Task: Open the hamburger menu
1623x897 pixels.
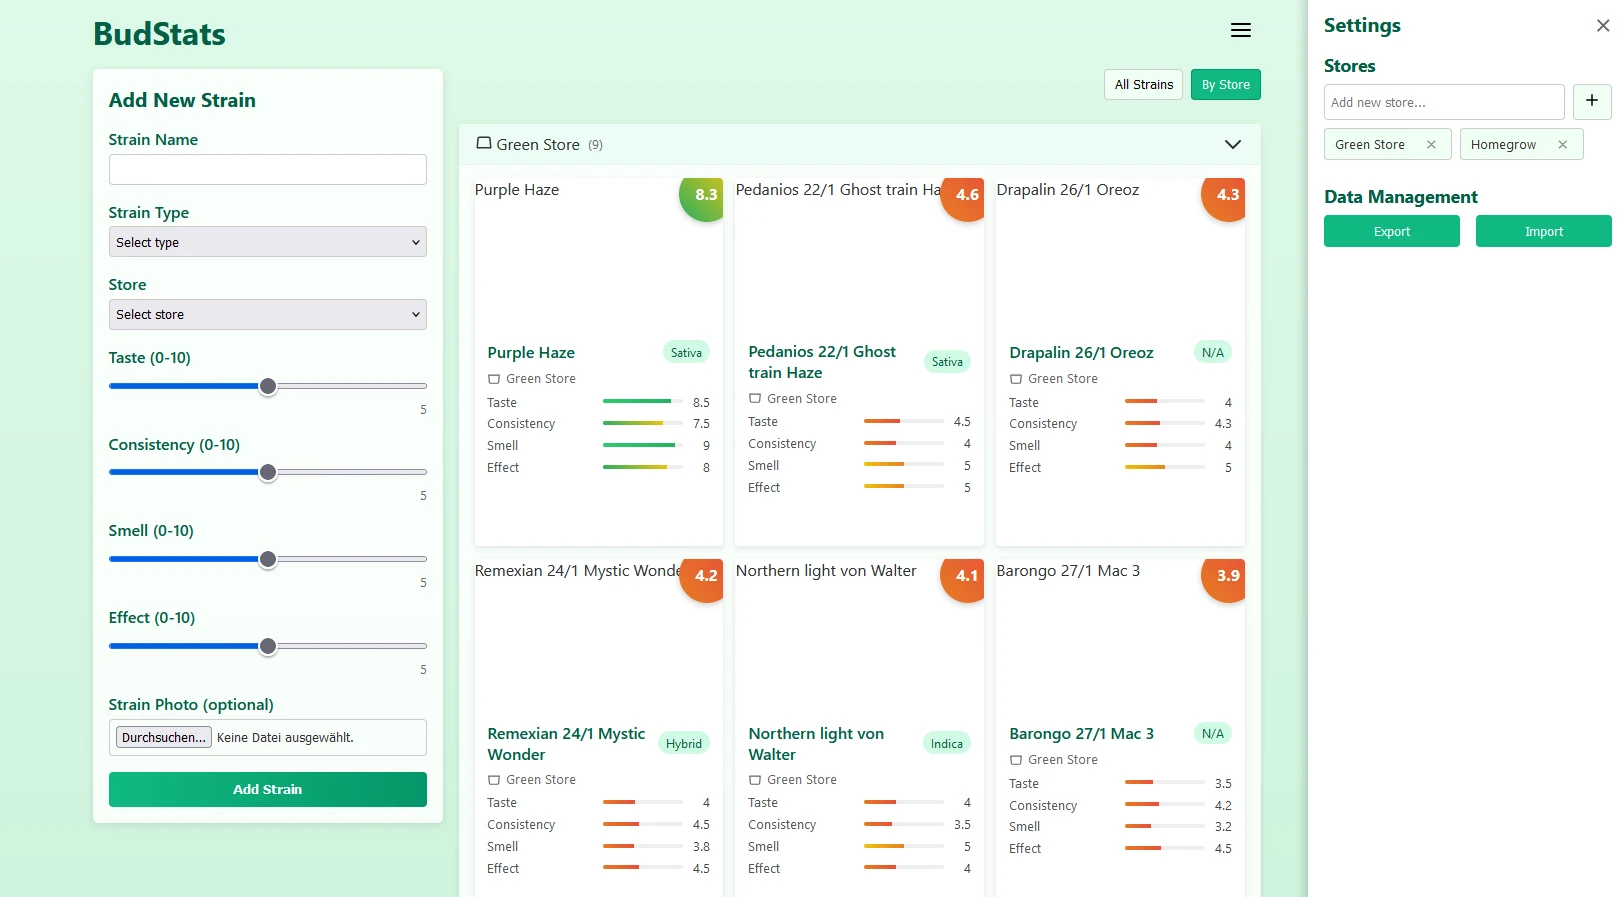Action: (x=1241, y=30)
